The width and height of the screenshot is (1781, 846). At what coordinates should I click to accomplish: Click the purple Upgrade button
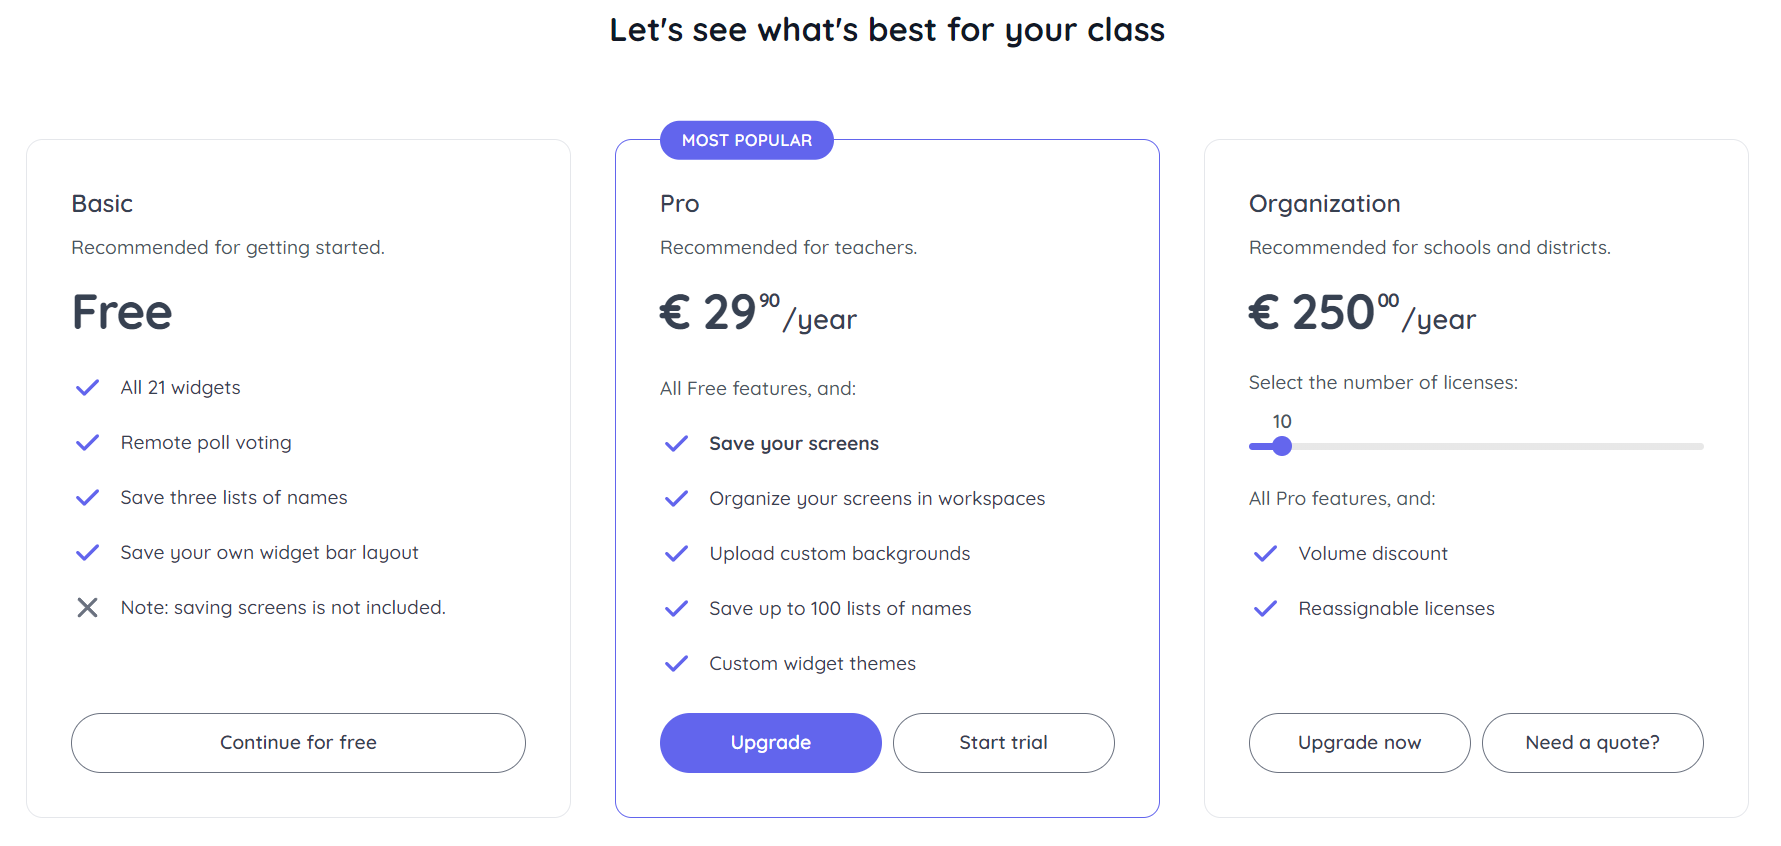[770, 743]
